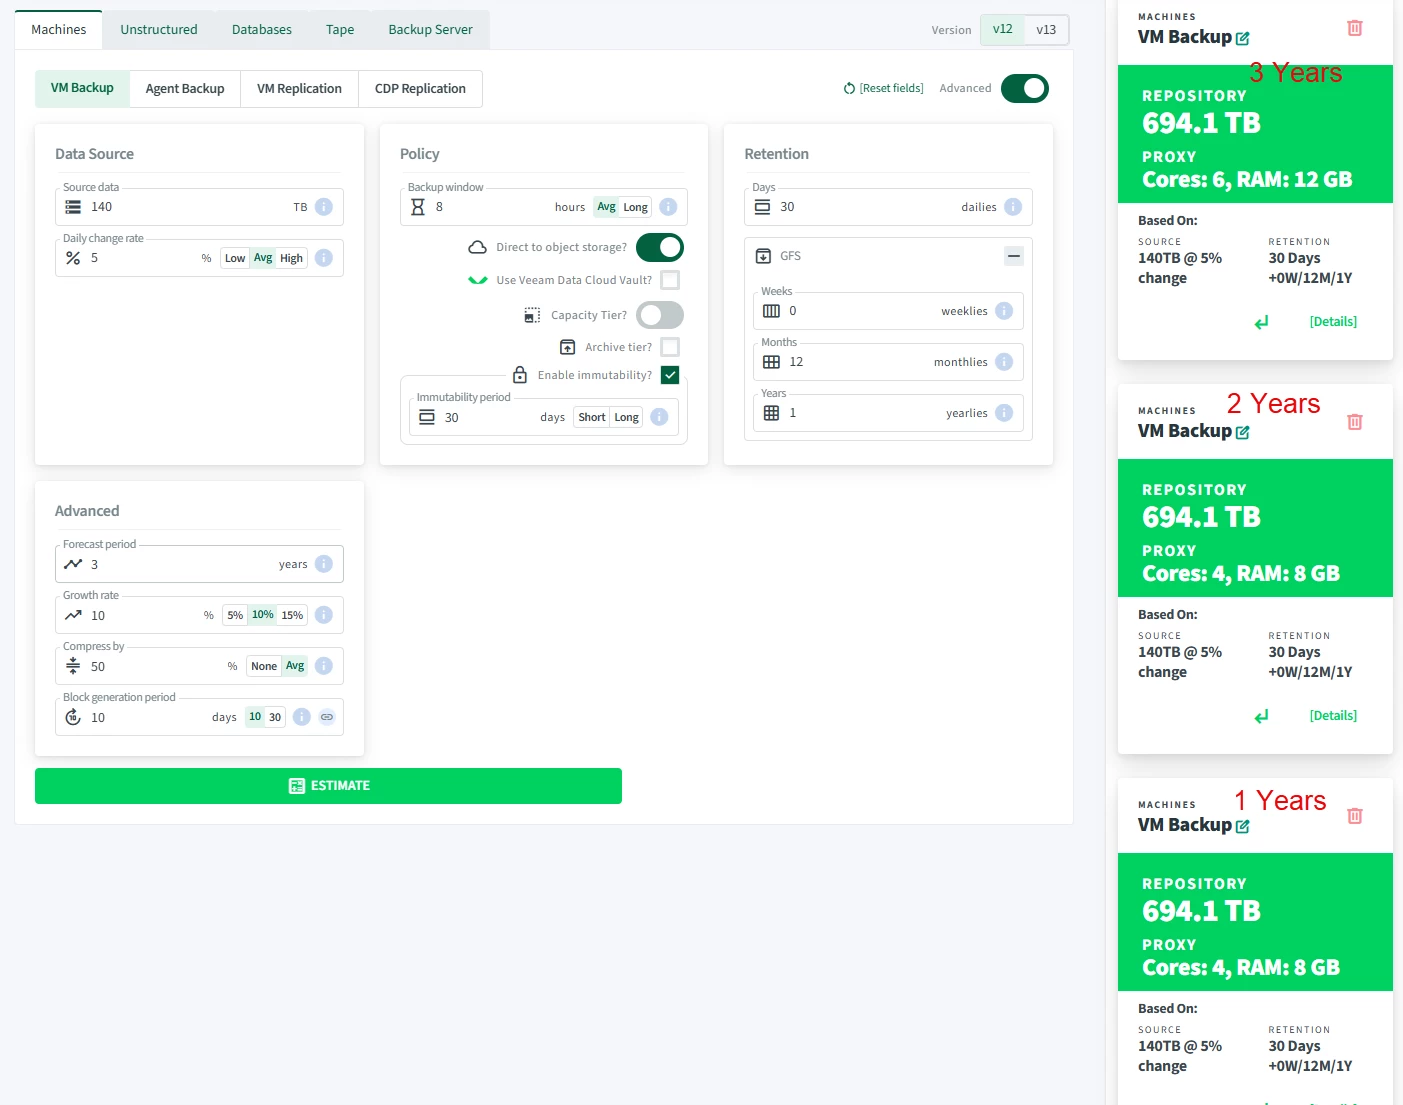Show Block generation period info icon
Viewport: 1403px width, 1105px height.
[x=301, y=717]
